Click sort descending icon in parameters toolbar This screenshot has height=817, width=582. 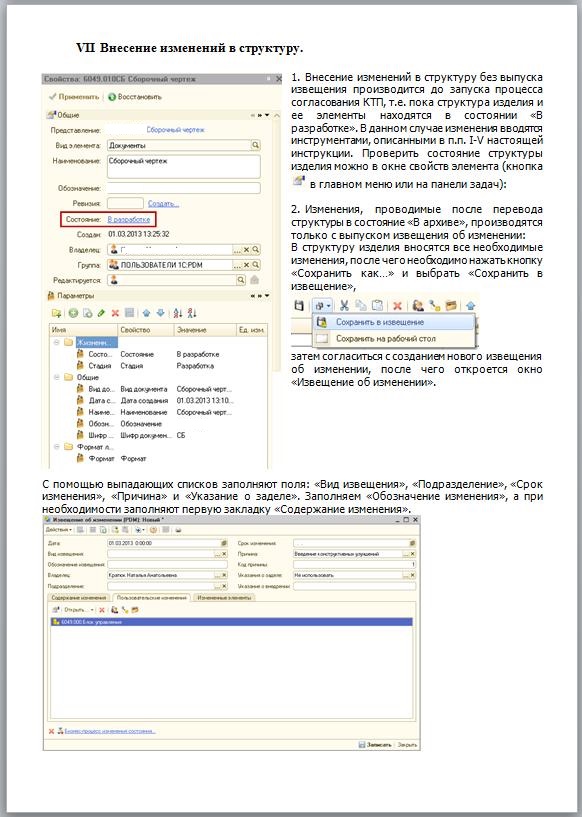pos(192,313)
